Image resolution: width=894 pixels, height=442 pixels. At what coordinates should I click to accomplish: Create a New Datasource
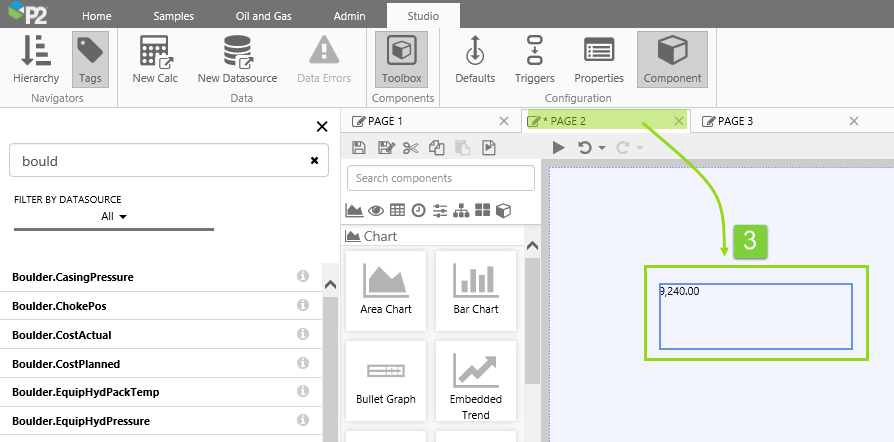click(x=237, y=59)
